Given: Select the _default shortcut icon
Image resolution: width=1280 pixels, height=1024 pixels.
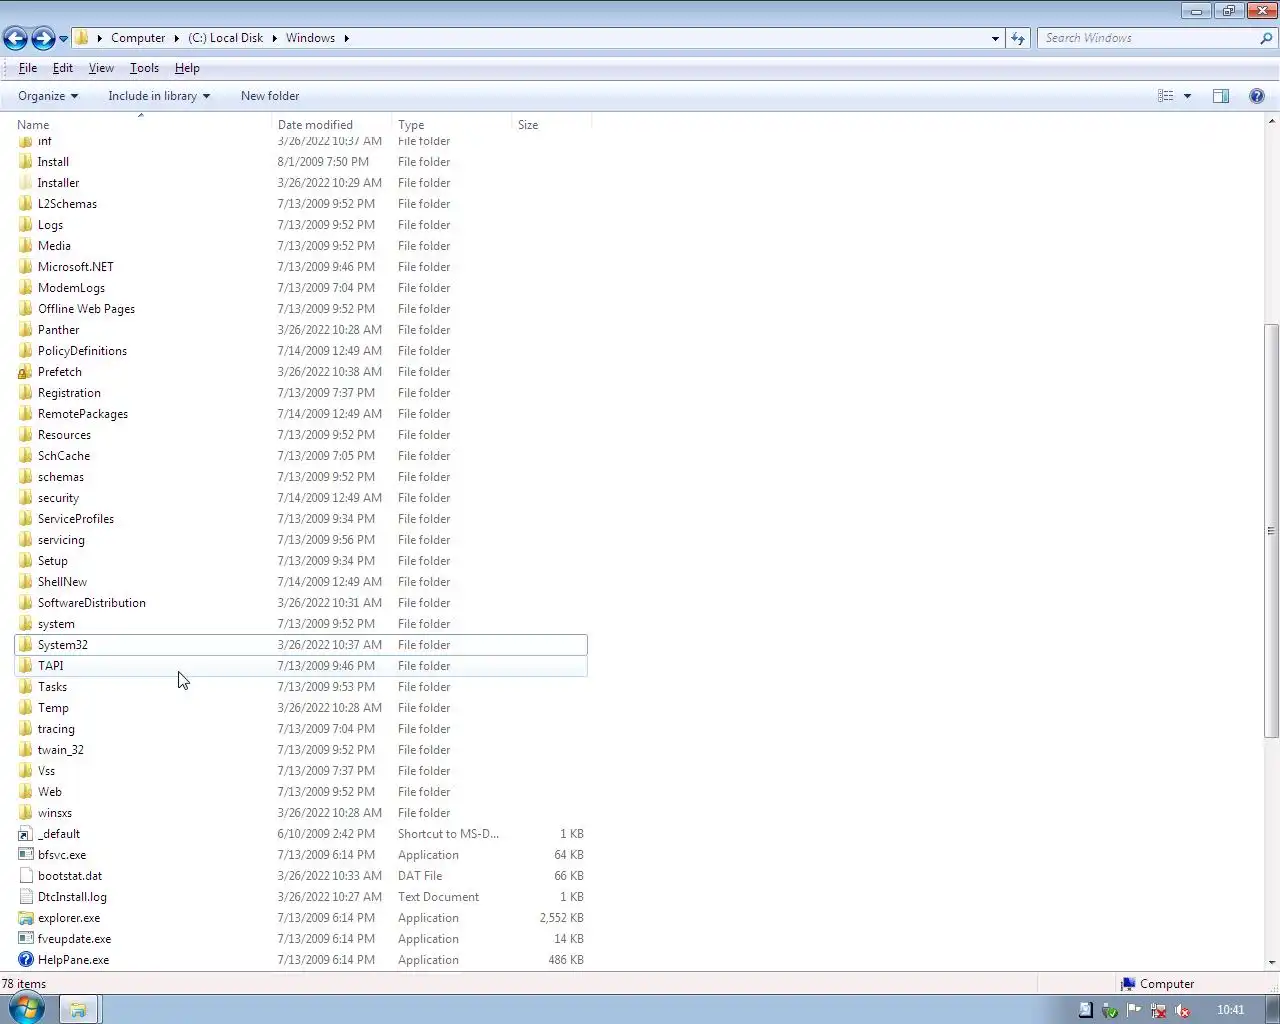Looking at the screenshot, I should pos(26,834).
